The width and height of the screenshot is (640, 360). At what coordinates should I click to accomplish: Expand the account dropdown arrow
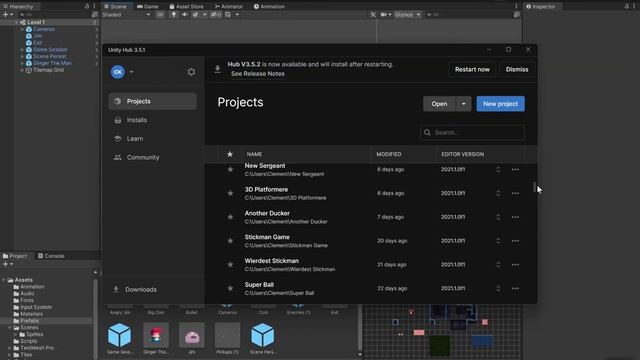click(131, 72)
